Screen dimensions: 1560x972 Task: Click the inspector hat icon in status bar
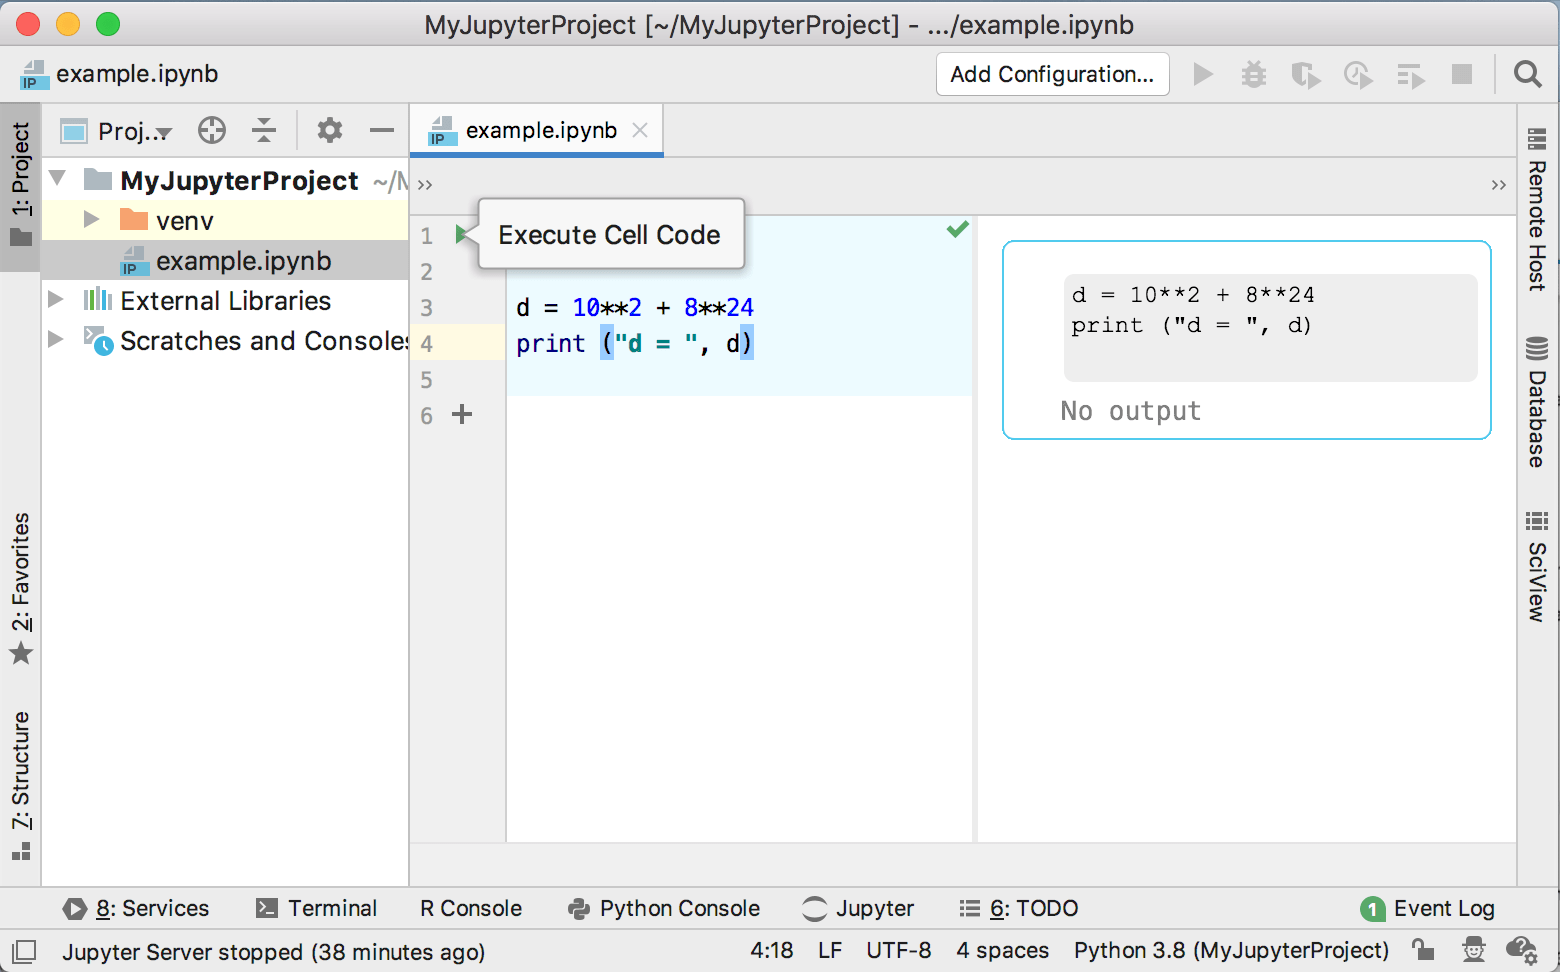click(x=1473, y=950)
